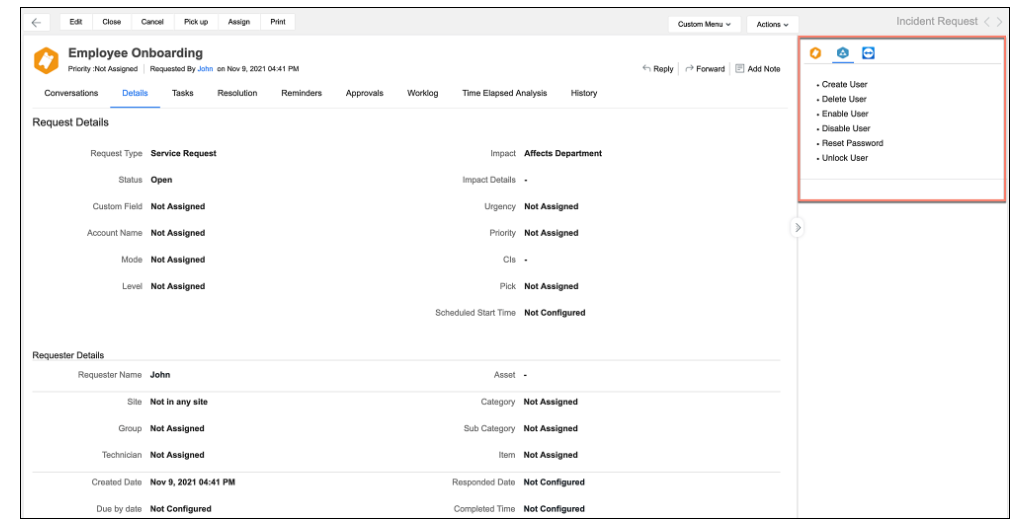This screenshot has width=1033, height=530.
Task: Open the orange ServiceDesk widget icon
Action: 816,53
